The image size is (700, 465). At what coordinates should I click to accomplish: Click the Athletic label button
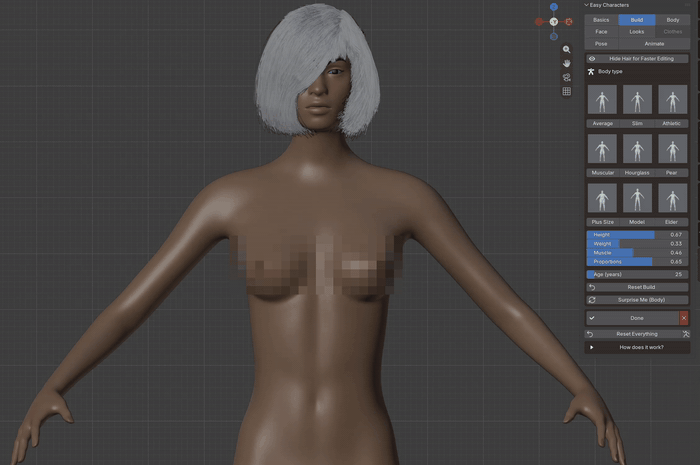click(x=671, y=124)
